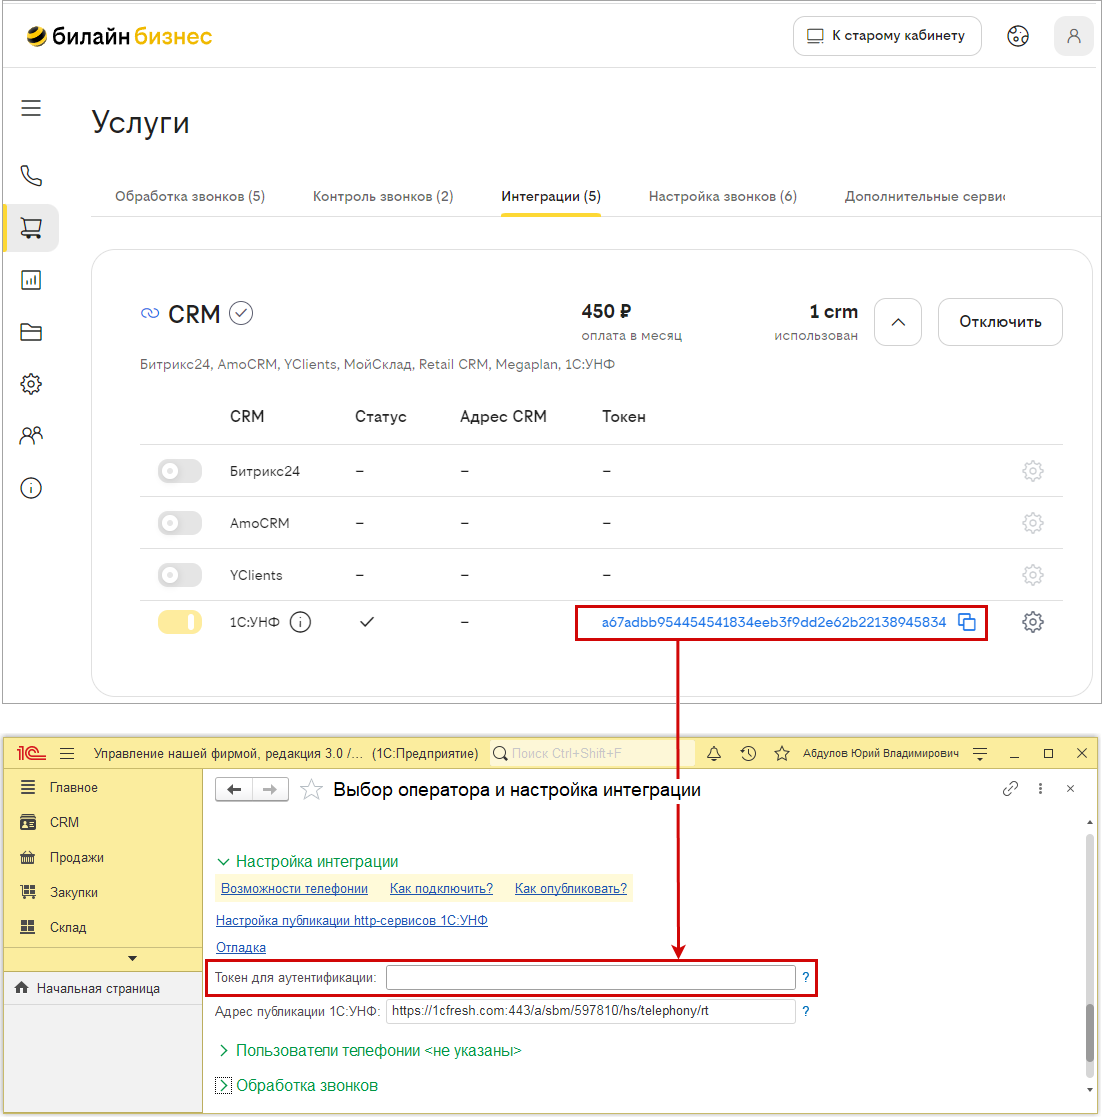Open settings gear for 1С:УНФ row

click(x=1033, y=622)
